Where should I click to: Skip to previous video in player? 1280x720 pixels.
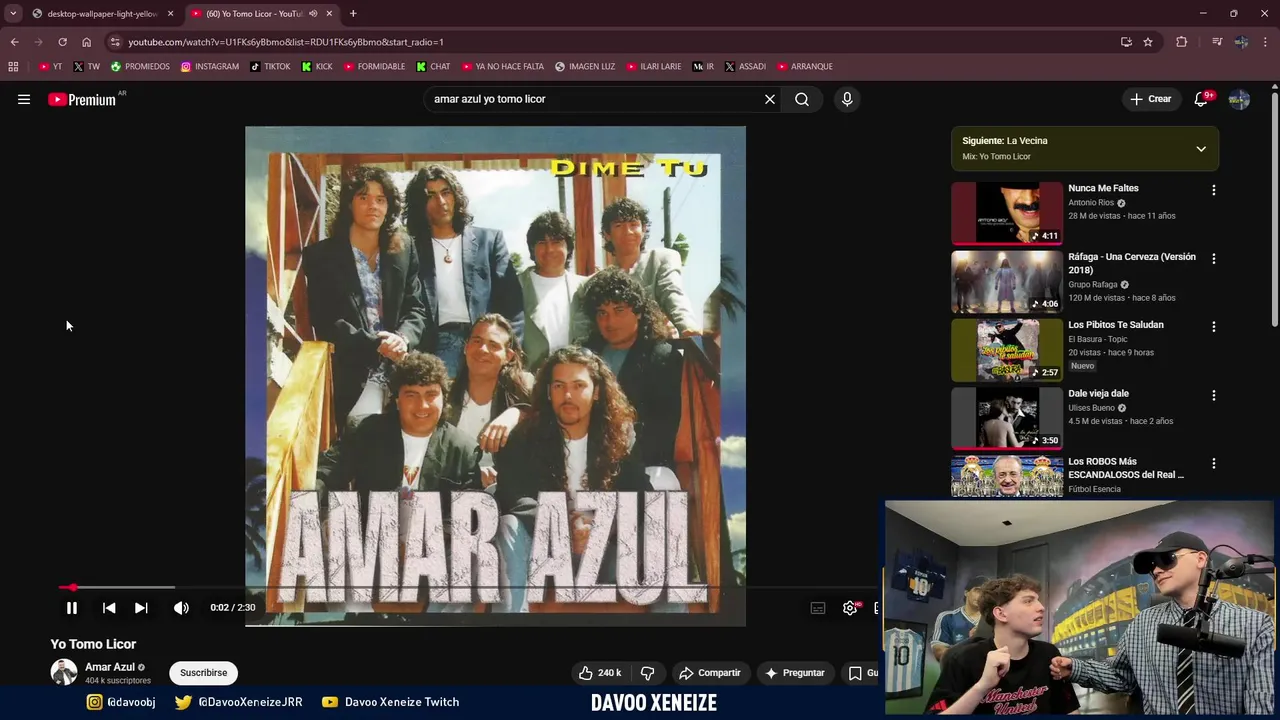point(109,608)
